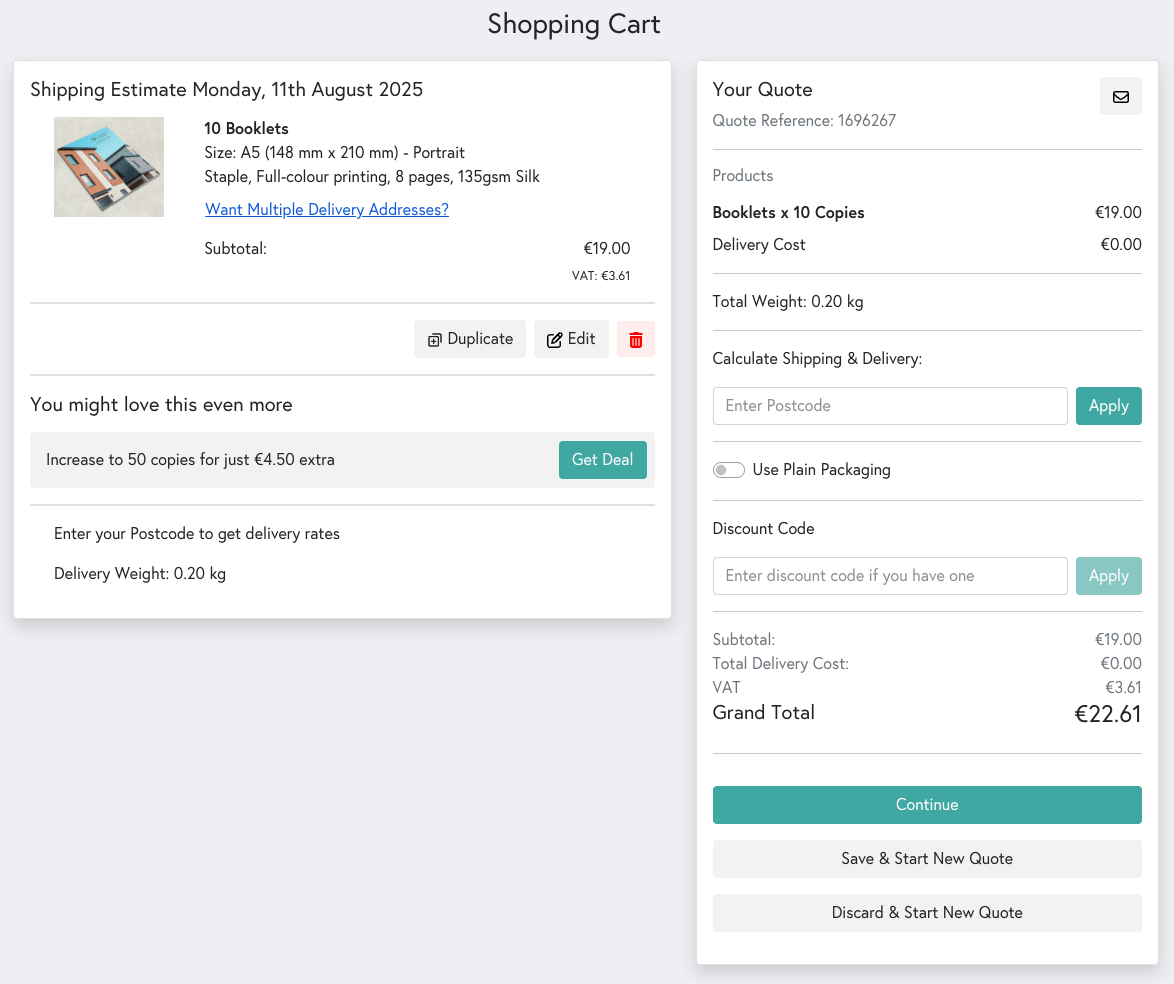1174x984 pixels.
Task: Email the quote using envelope icon
Action: click(1120, 96)
